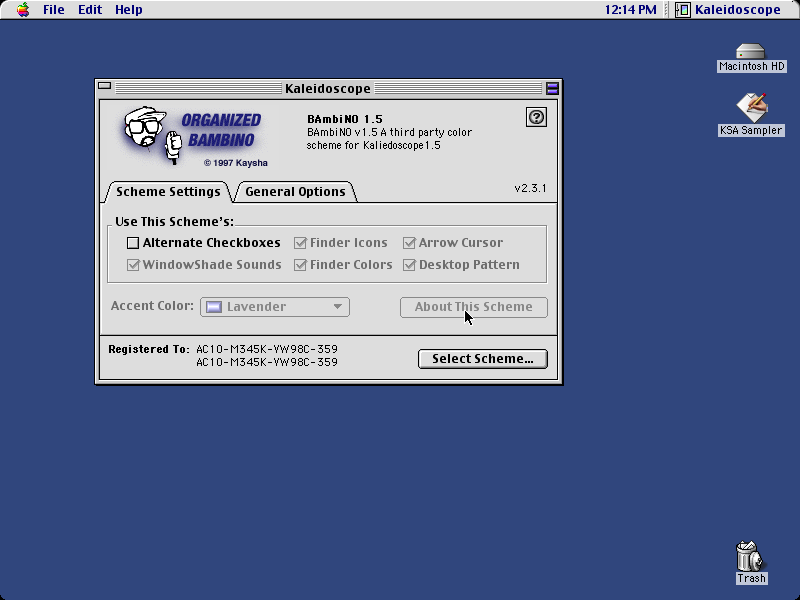Collapse the Kaleidoscope window with WindowShade box

[x=552, y=89]
